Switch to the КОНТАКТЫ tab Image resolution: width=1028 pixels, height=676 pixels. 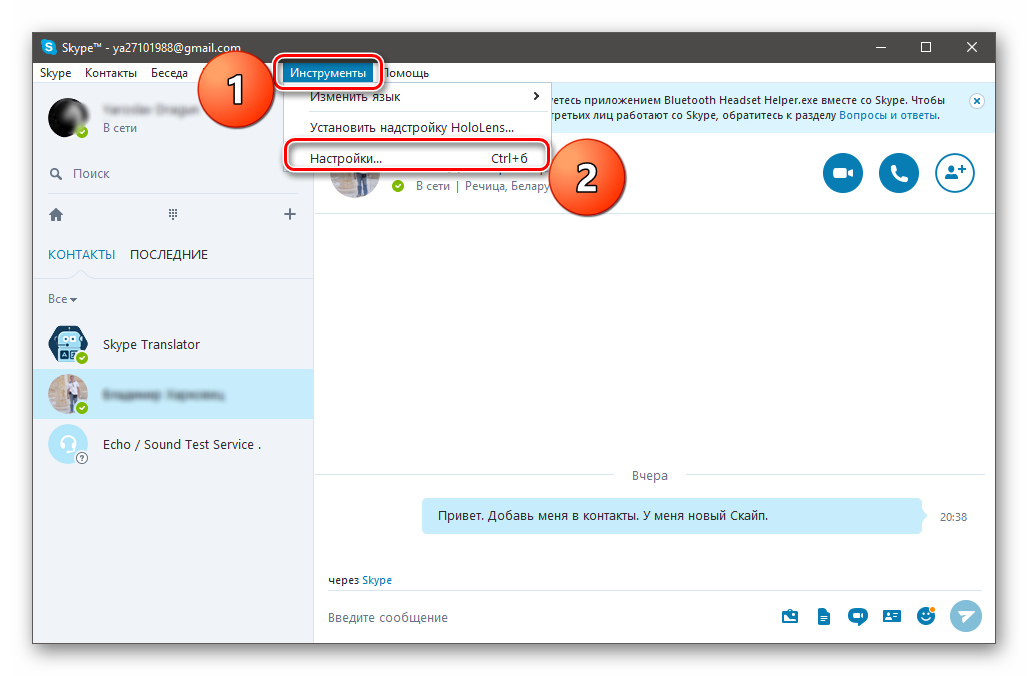[81, 254]
